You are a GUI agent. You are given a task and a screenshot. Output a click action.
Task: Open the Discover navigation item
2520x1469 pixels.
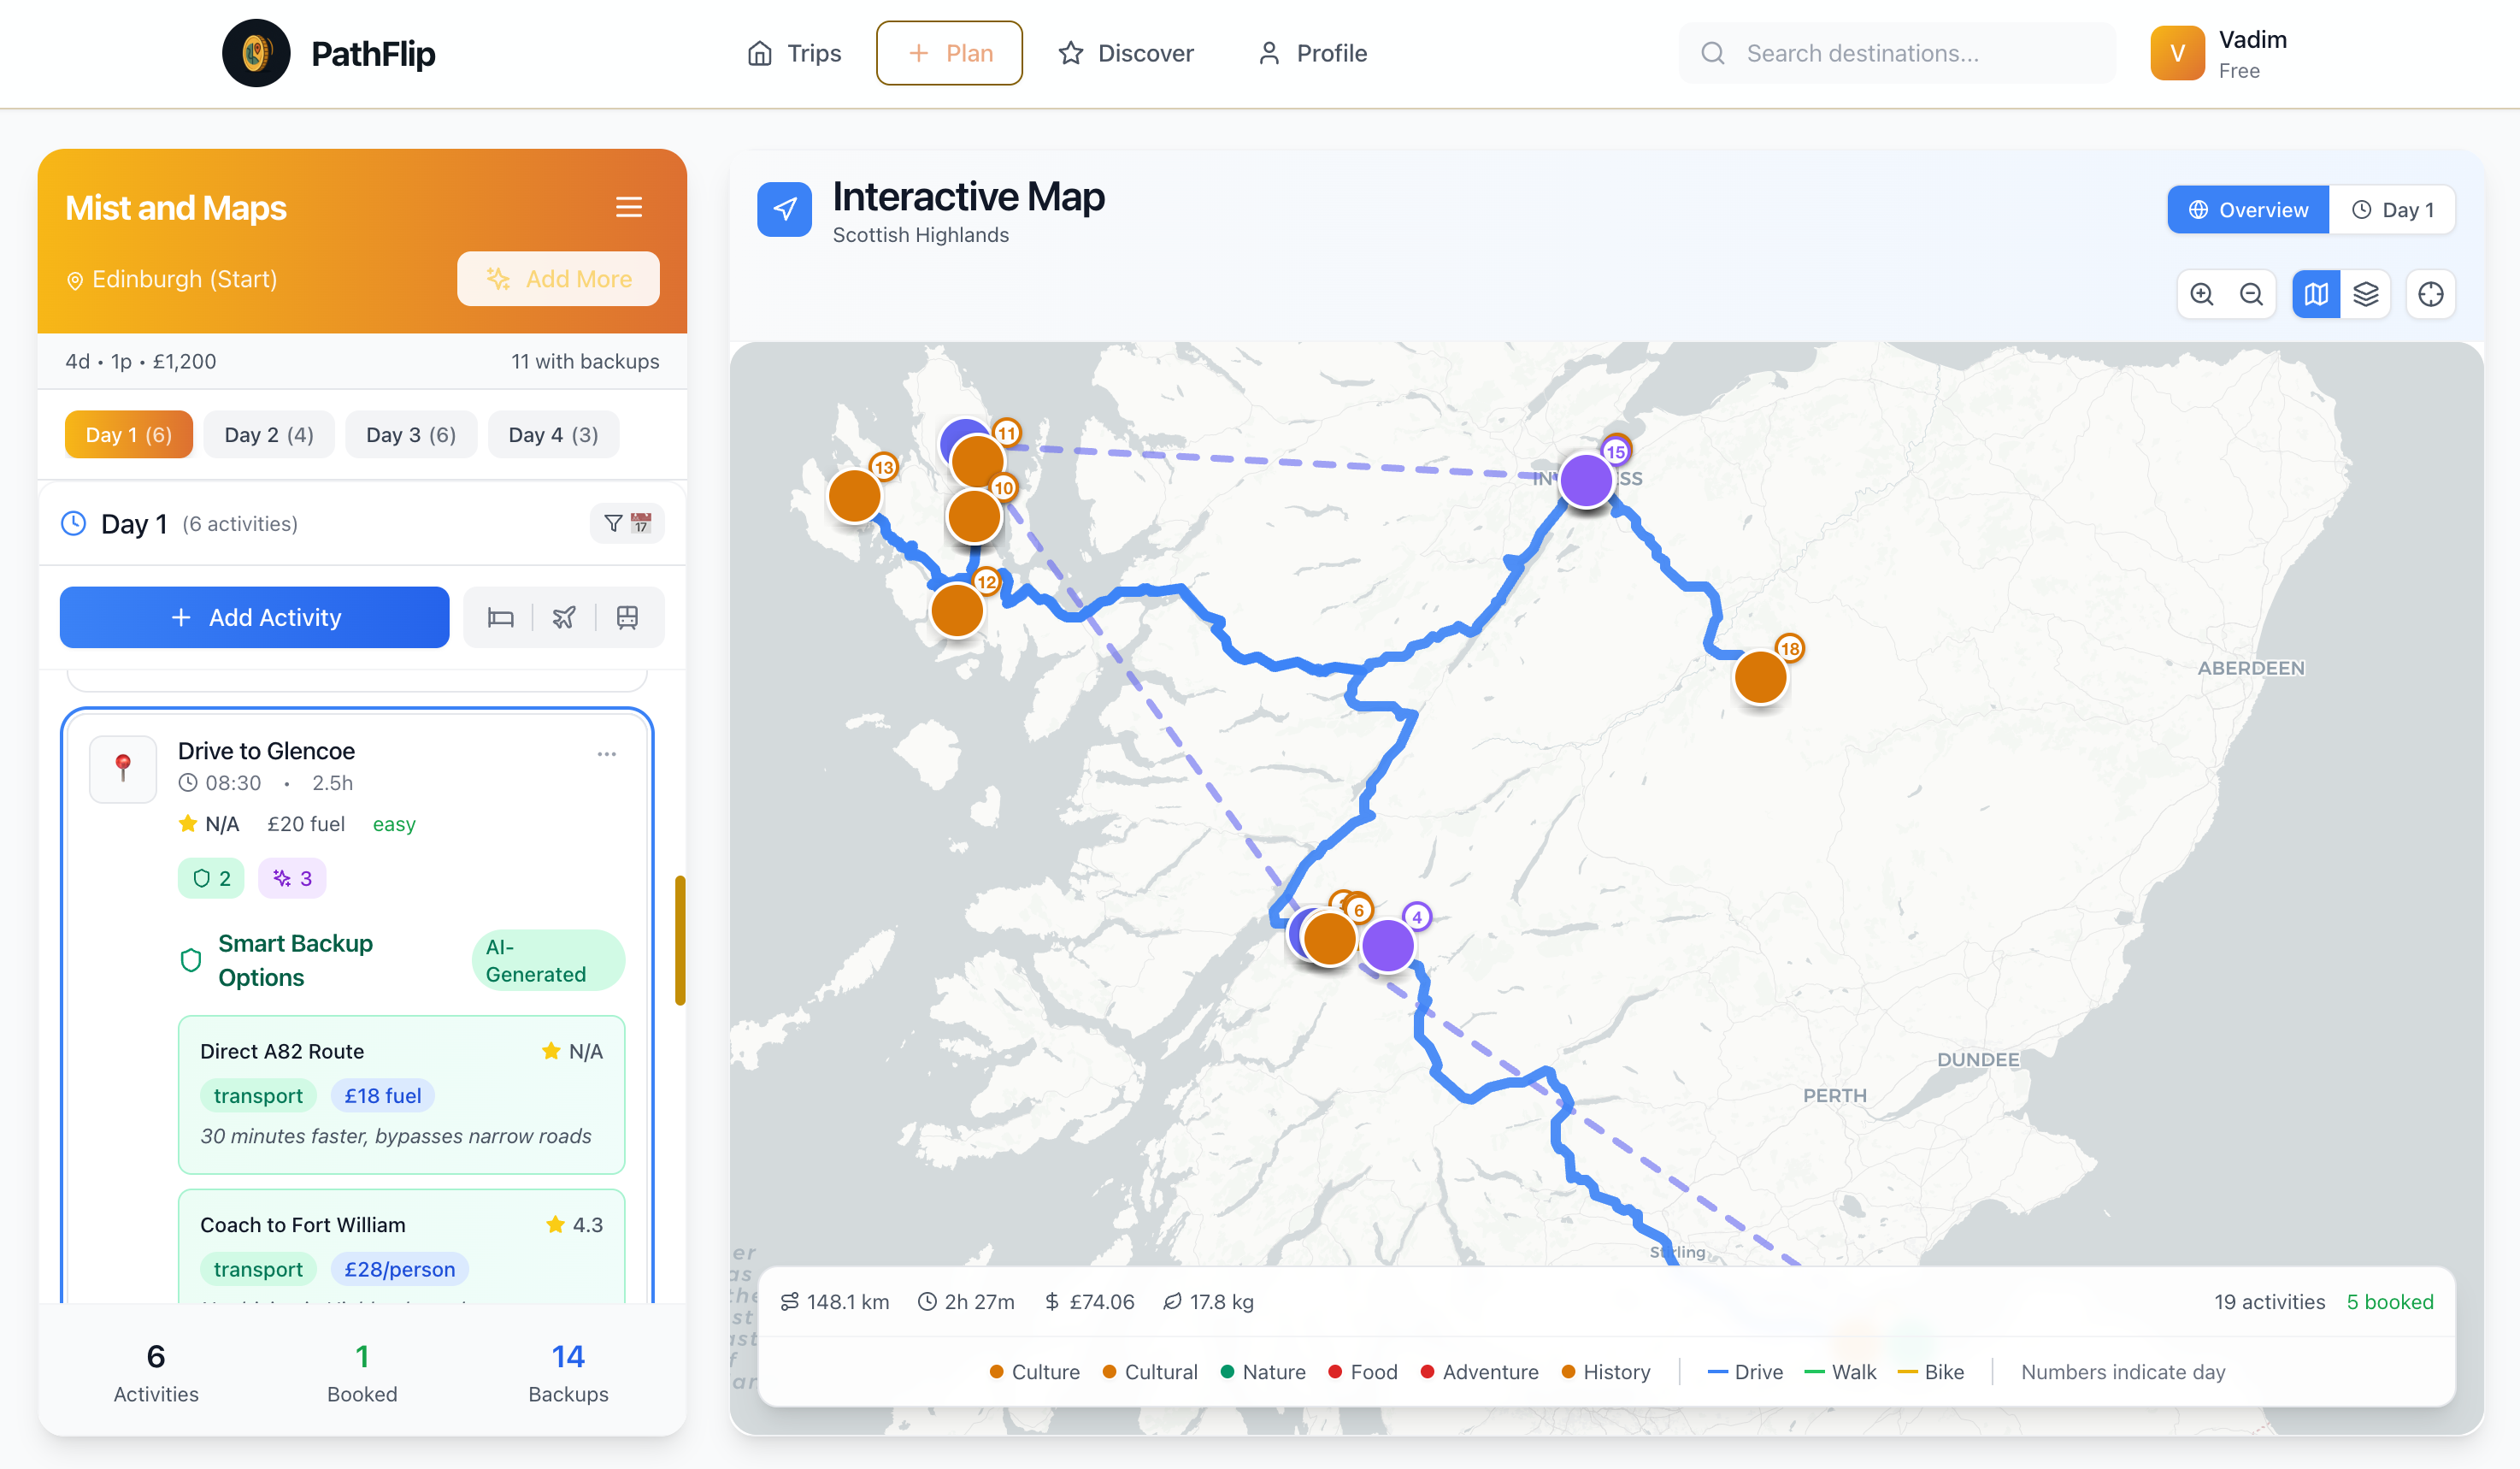coord(1126,53)
